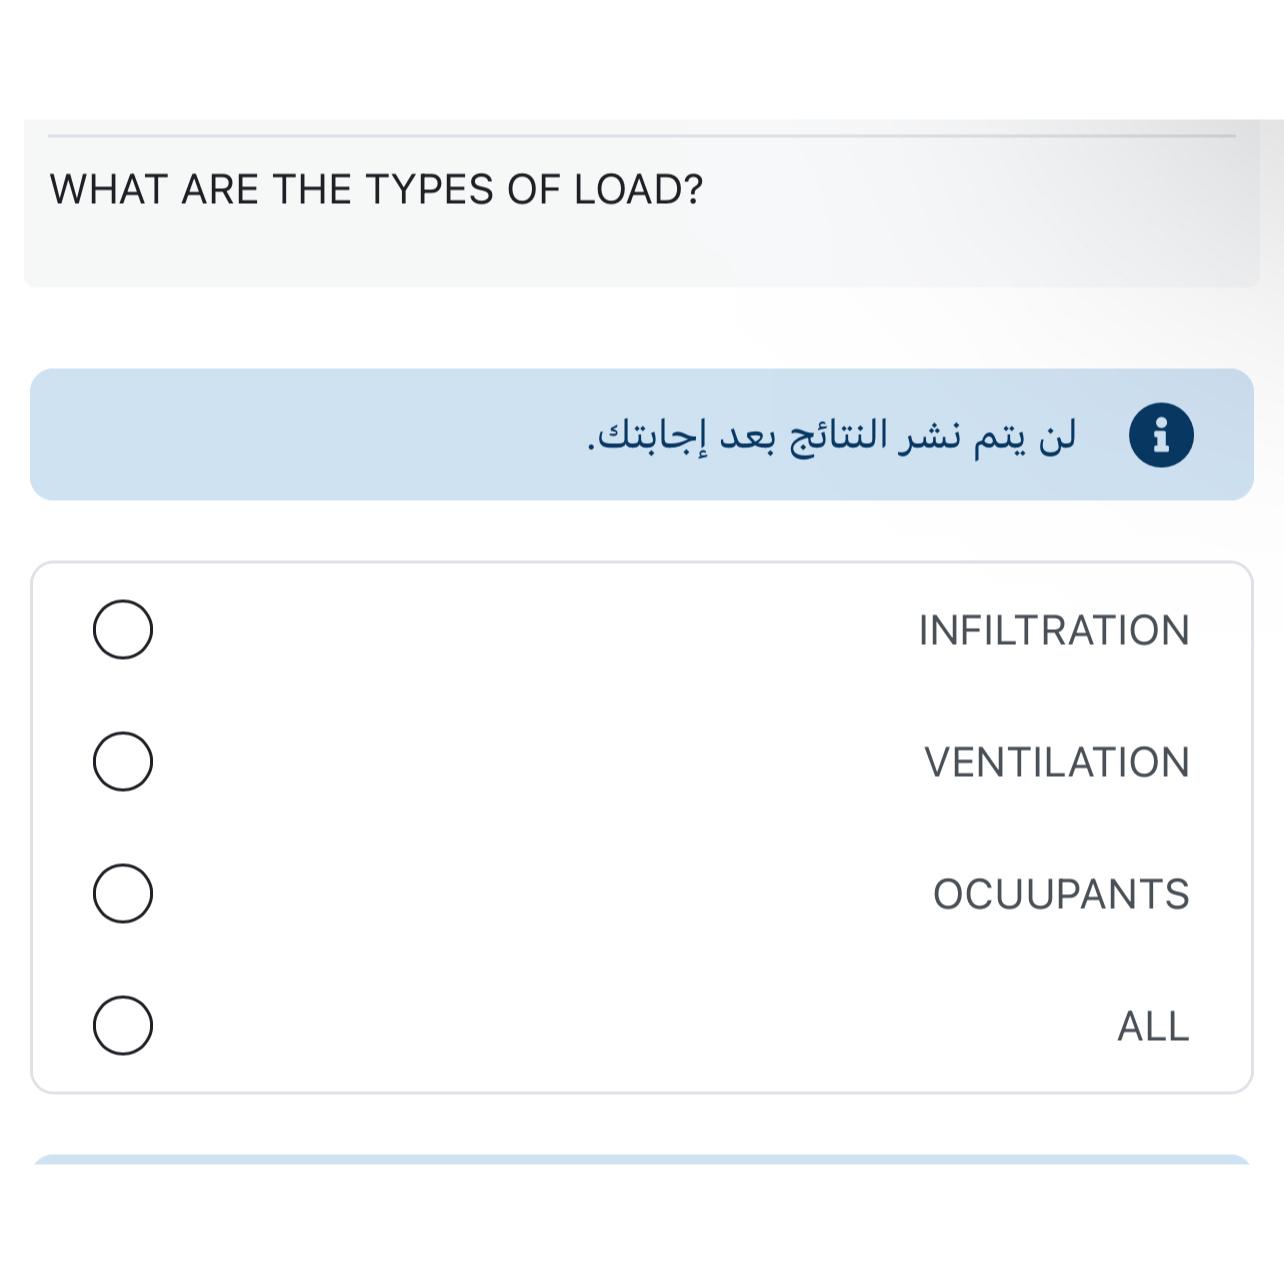
Task: Click empty space left of the Arabic notice
Action: [x=300, y=435]
